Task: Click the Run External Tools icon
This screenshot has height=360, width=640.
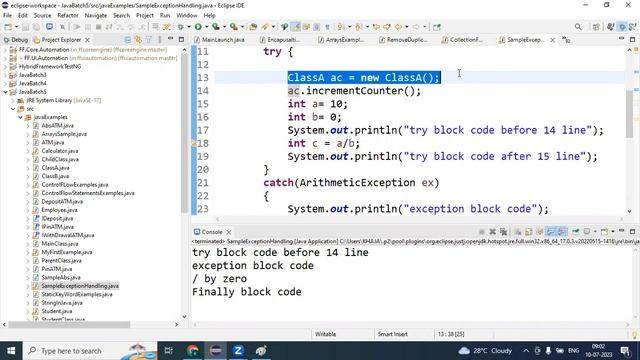Action: 233,27
